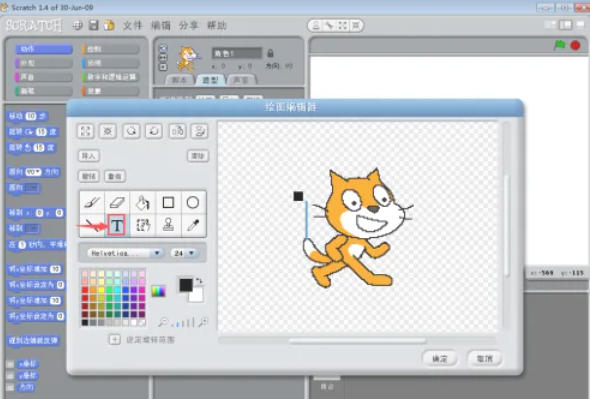
Task: Select the black foreground color swatch
Action: click(186, 285)
